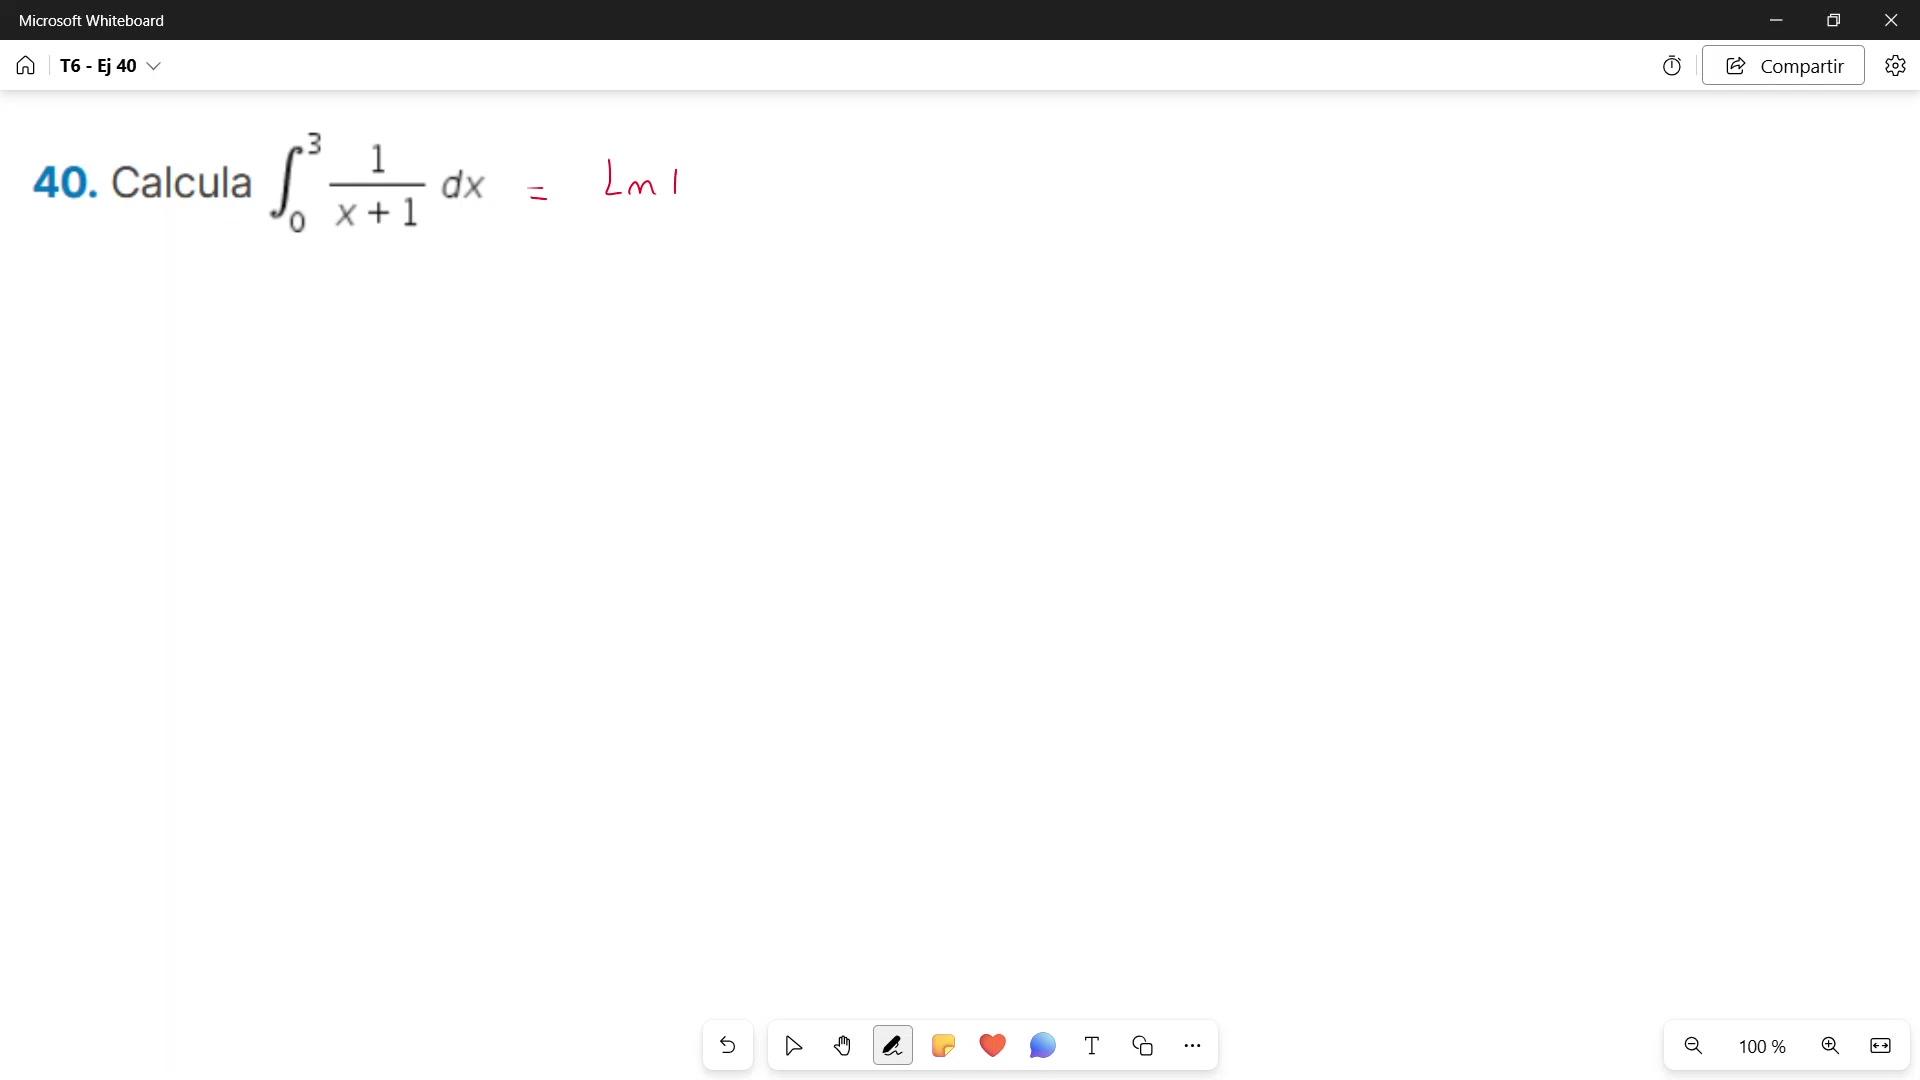Open the shapes tool
Viewport: 1920px width, 1080px height.
pyautogui.click(x=1142, y=1045)
